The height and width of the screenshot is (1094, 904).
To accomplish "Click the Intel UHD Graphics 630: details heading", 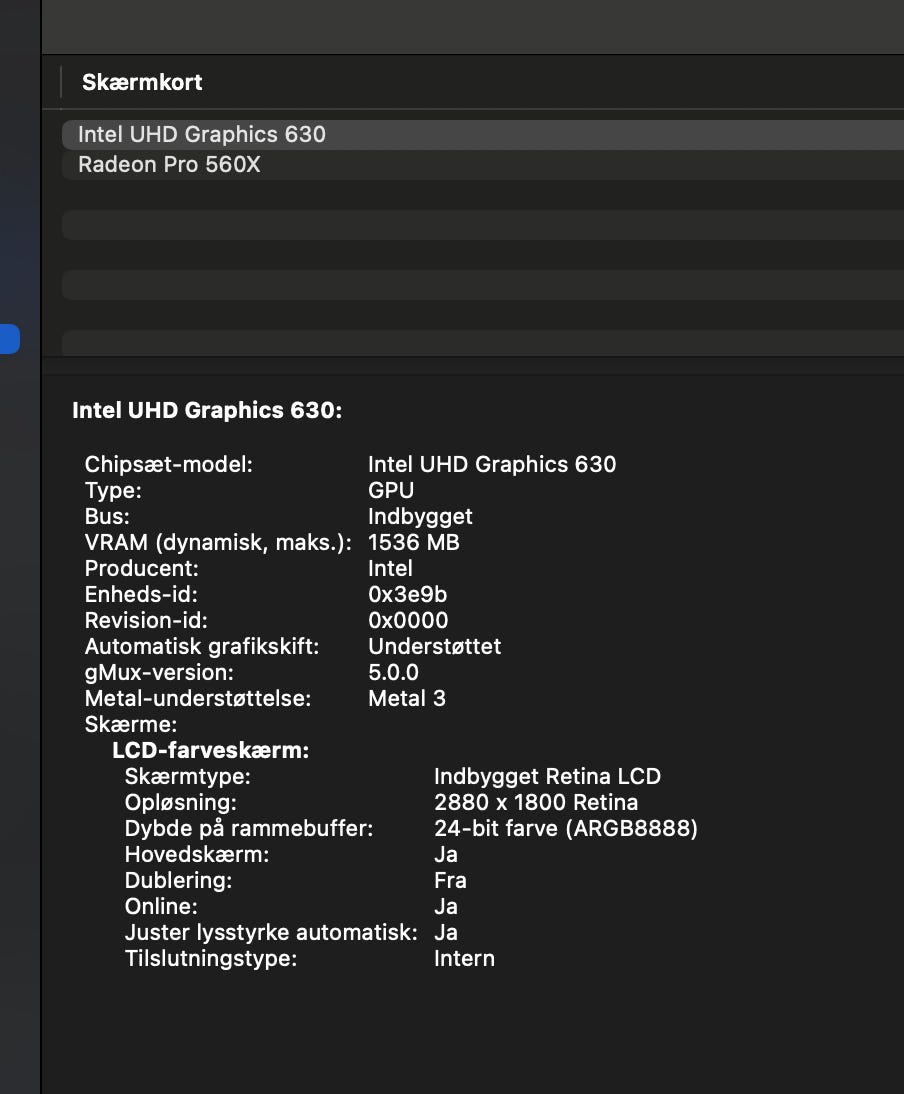I will (x=207, y=410).
